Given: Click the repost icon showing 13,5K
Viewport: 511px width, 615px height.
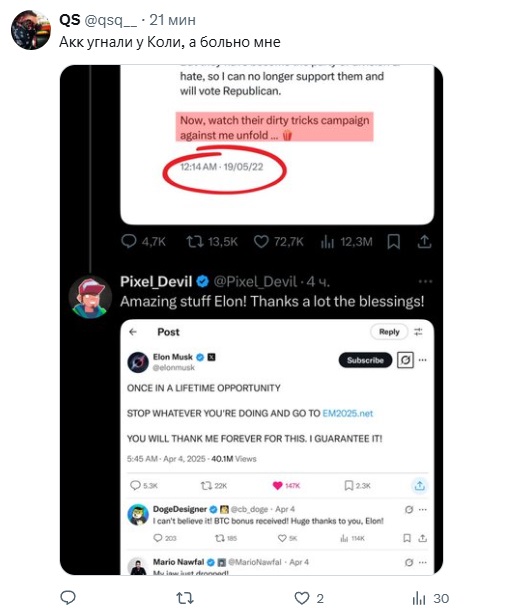Looking at the screenshot, I should tap(195, 242).
